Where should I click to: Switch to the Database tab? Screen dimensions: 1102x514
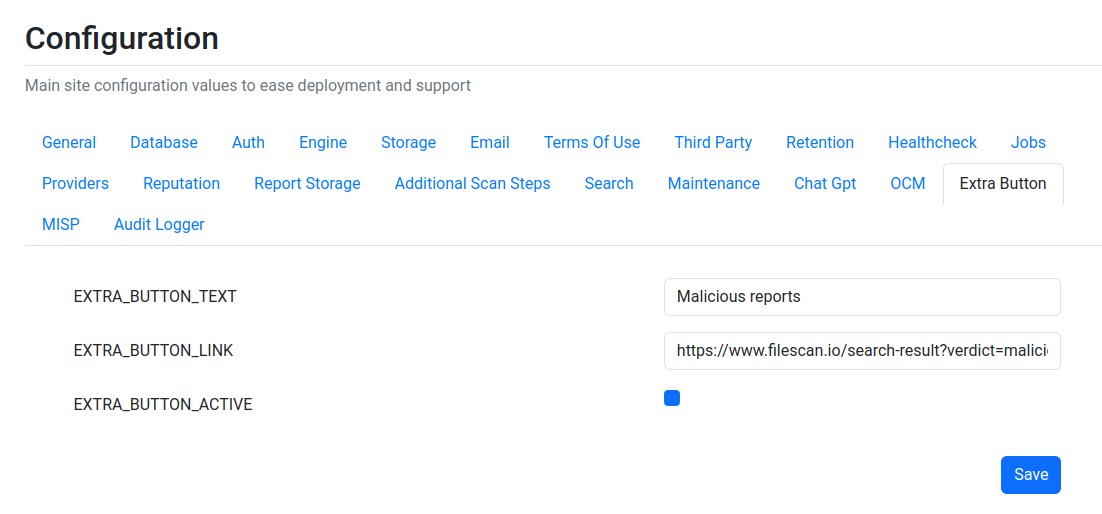164,143
